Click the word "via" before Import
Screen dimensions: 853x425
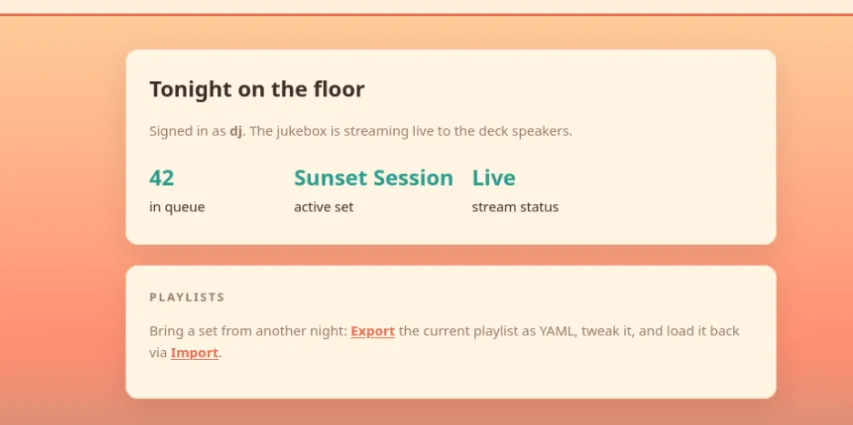[x=158, y=353]
